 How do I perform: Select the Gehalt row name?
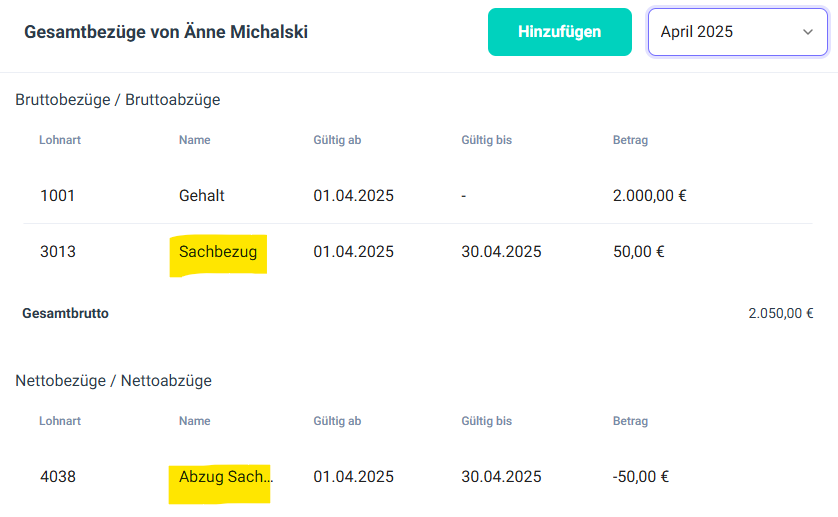[x=201, y=196]
